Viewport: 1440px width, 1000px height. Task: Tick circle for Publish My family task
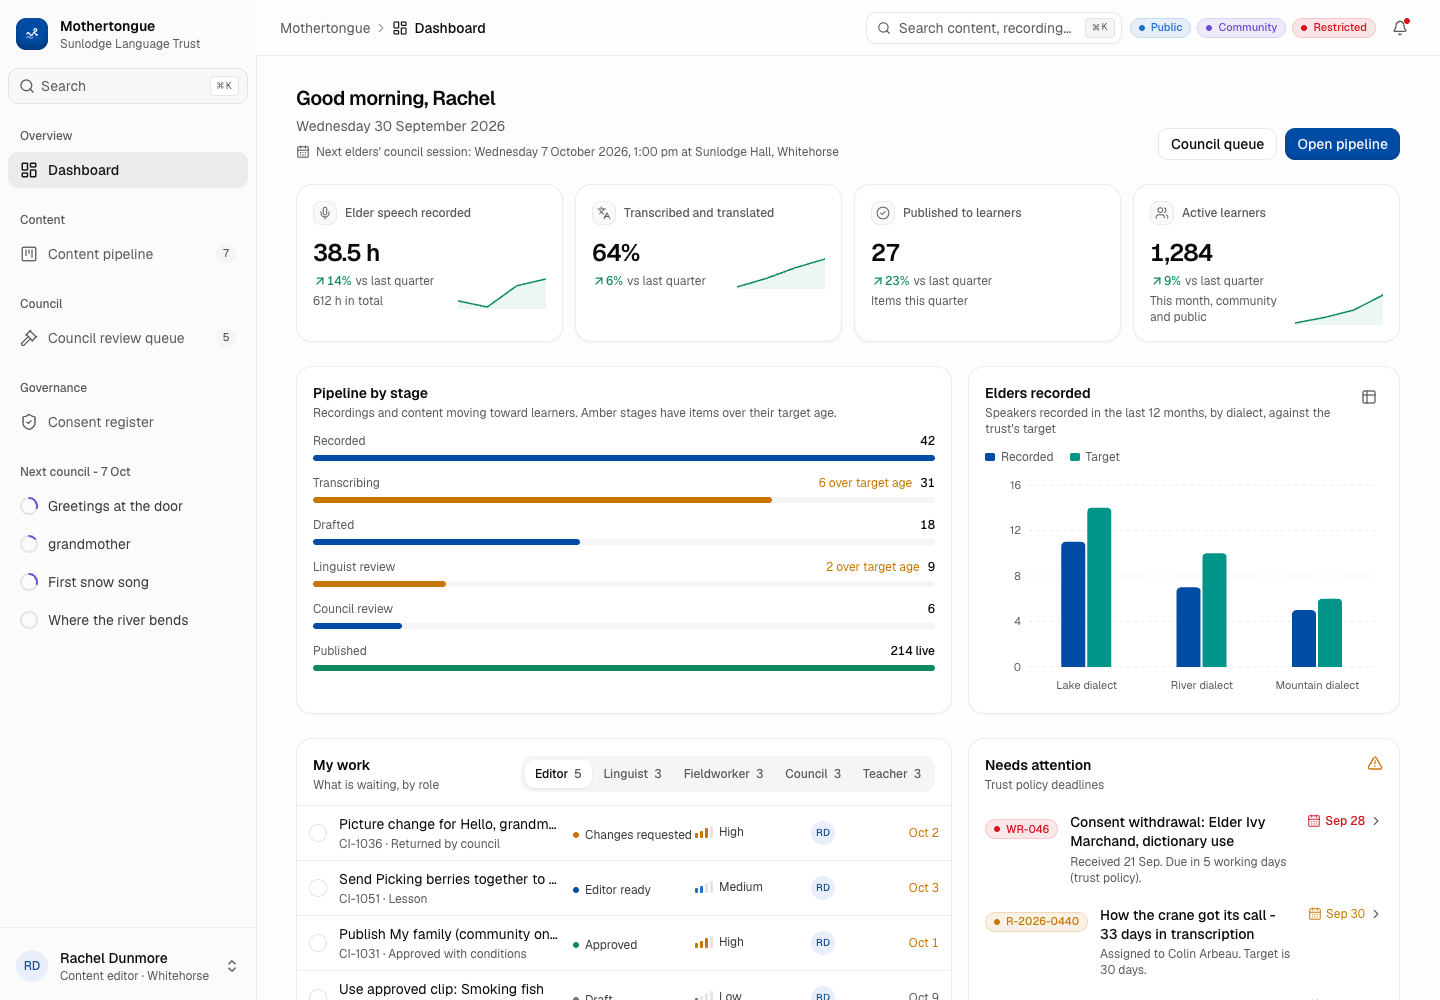pyautogui.click(x=318, y=943)
